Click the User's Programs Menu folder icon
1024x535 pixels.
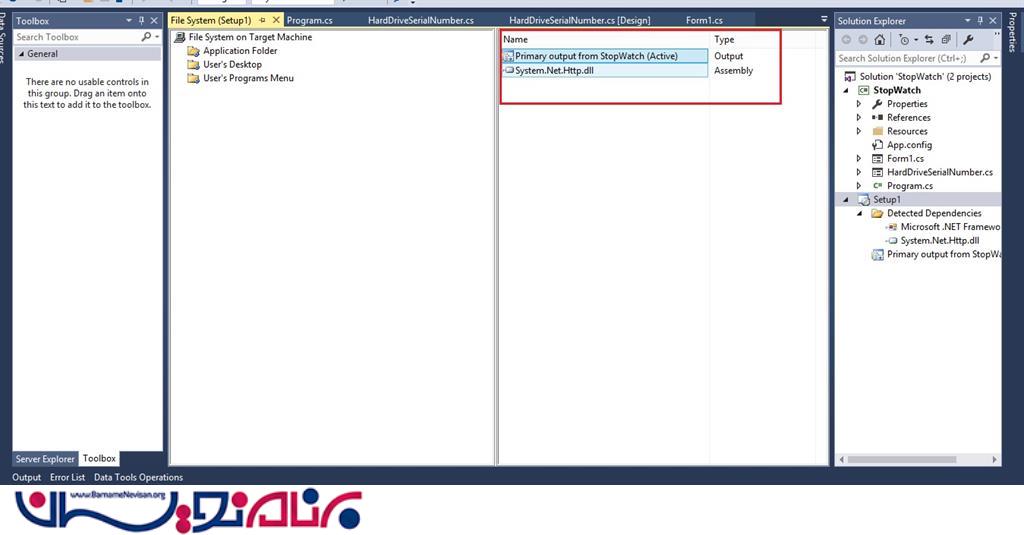[x=193, y=78]
